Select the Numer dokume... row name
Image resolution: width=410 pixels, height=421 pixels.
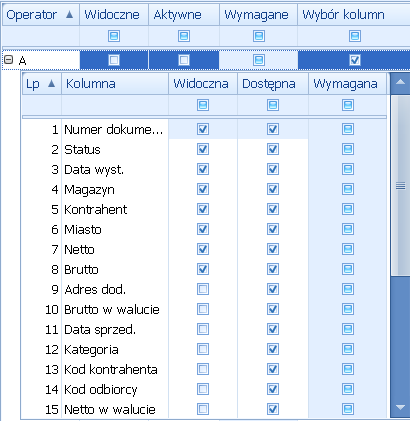tap(114, 129)
